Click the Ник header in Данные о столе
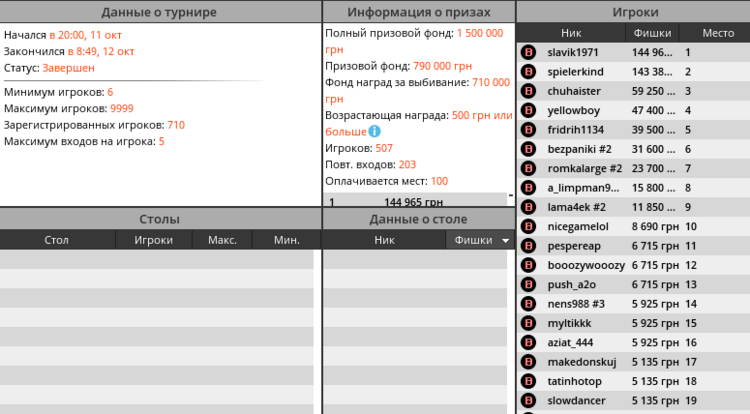Screen dimensions: 750x414 [384, 240]
